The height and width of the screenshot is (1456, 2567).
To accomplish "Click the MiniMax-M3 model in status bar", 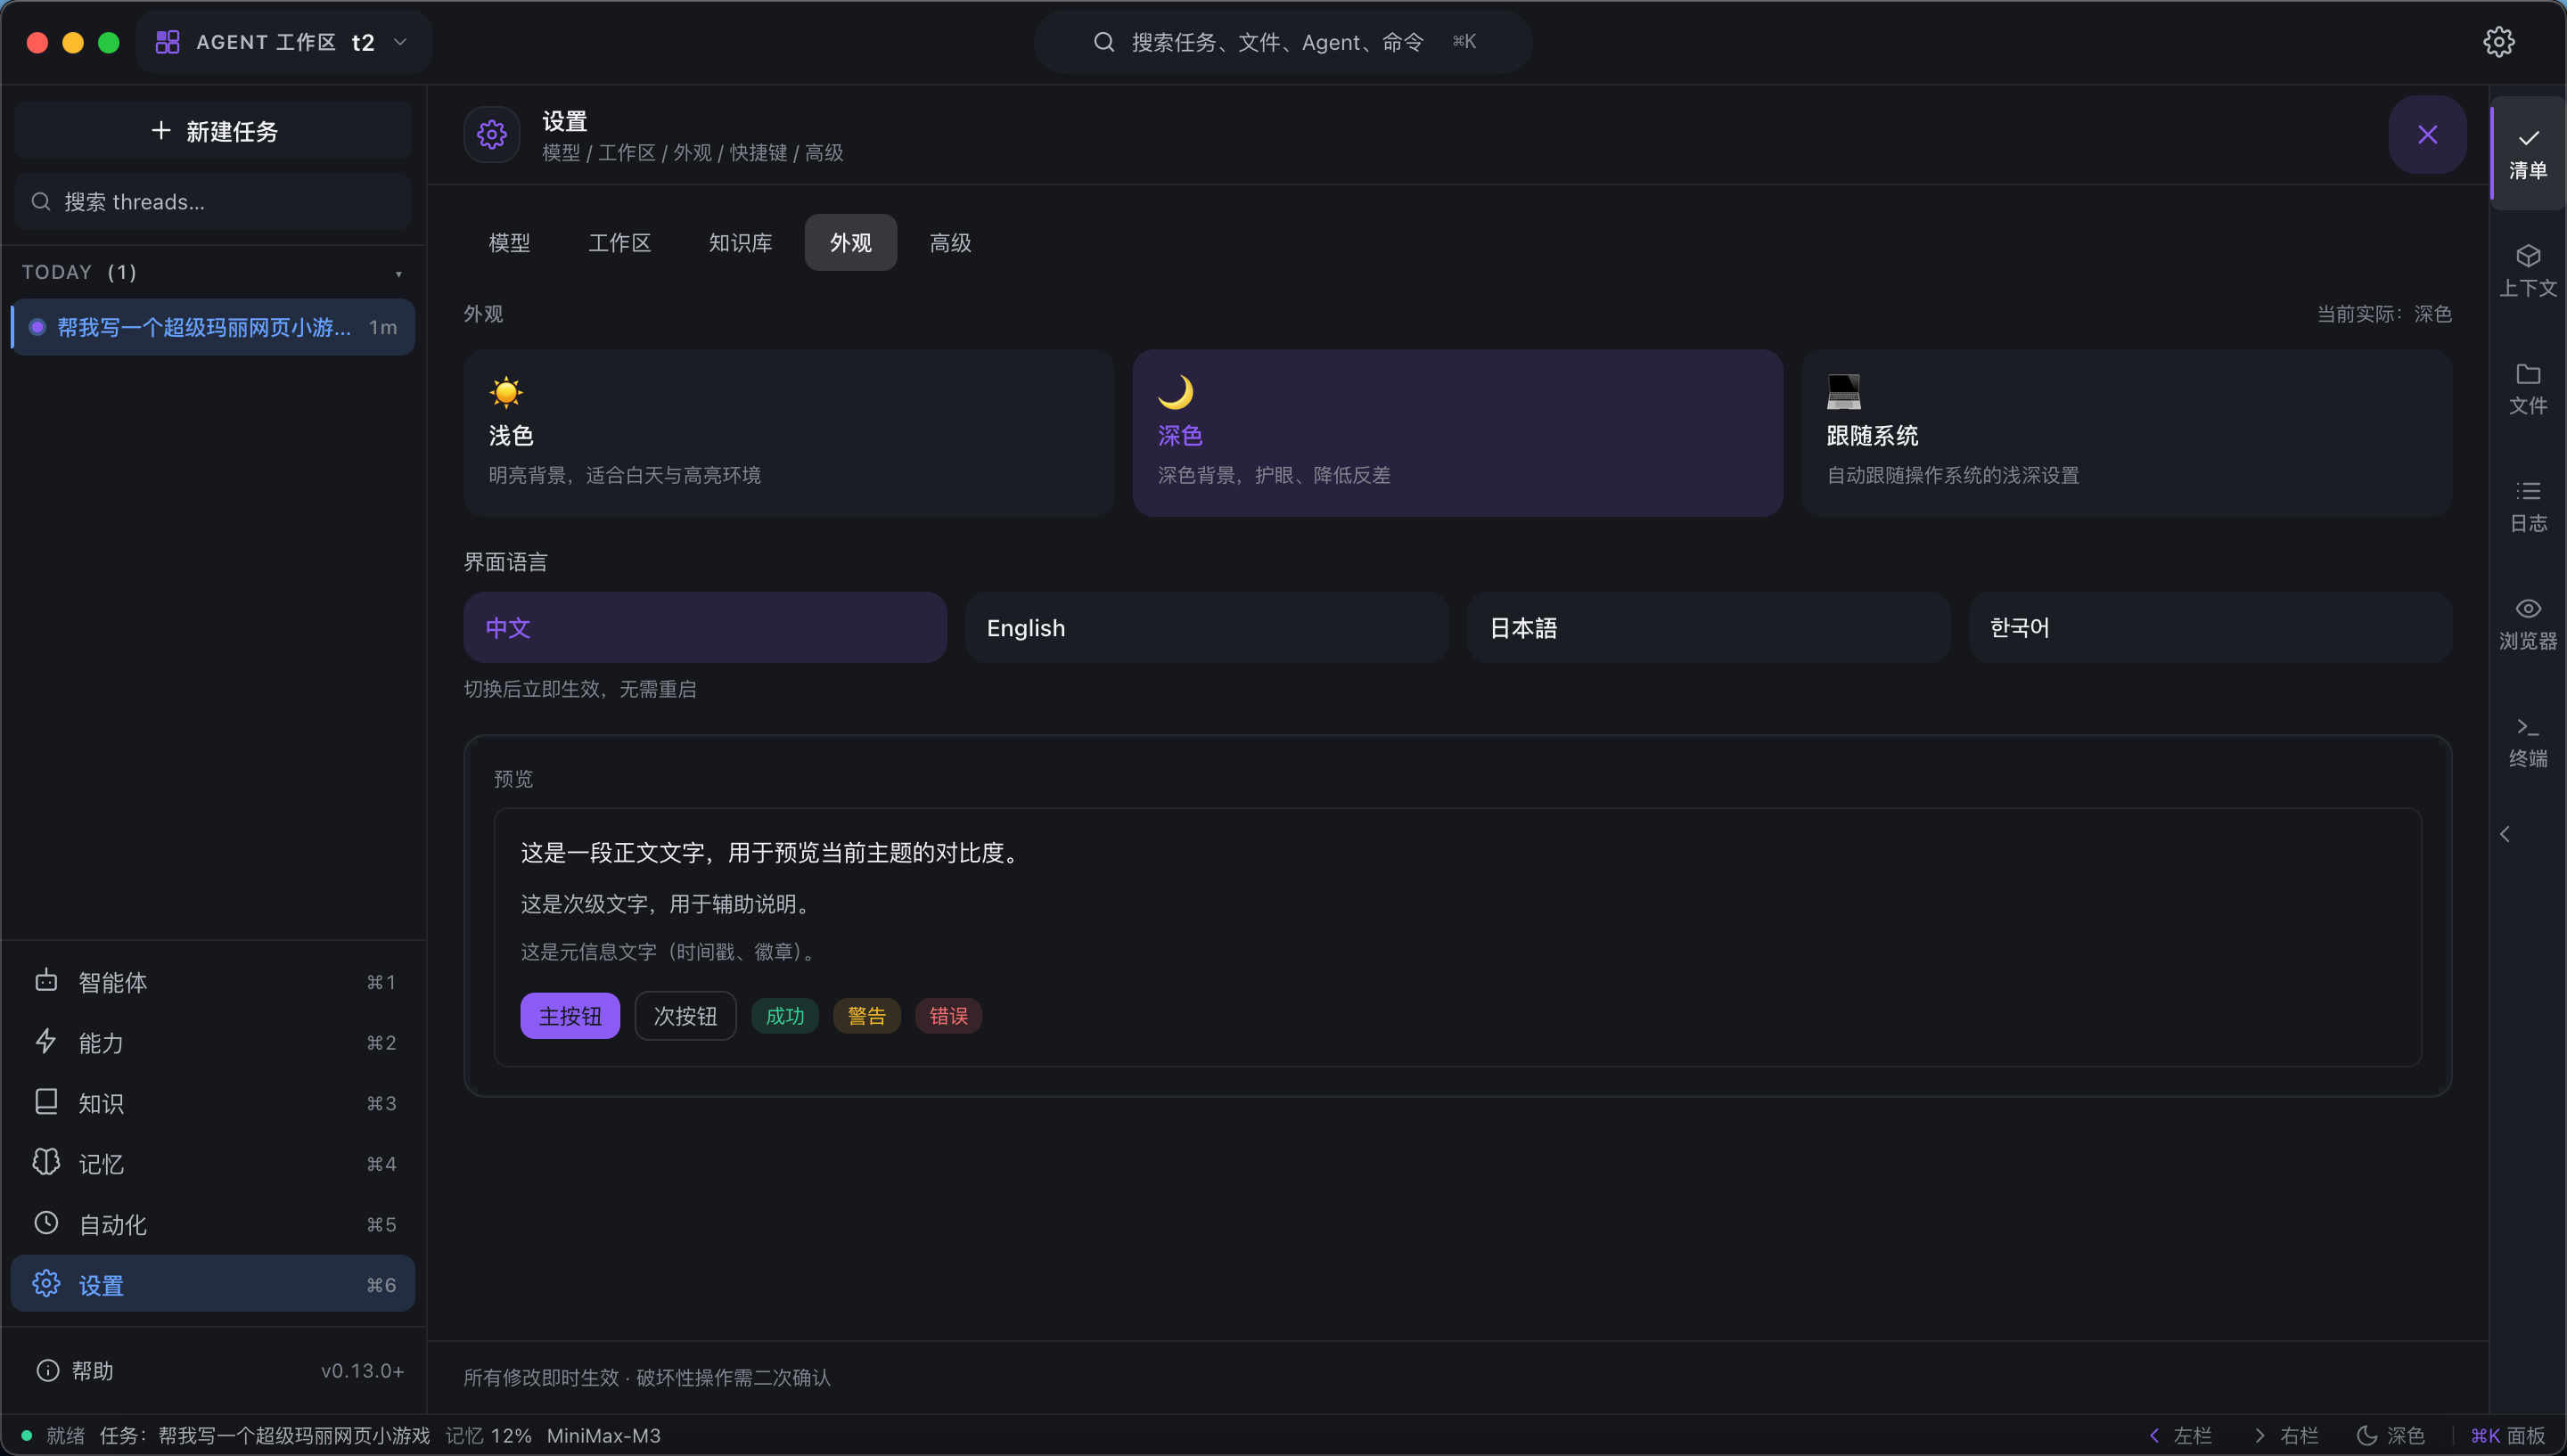I will [x=604, y=1436].
